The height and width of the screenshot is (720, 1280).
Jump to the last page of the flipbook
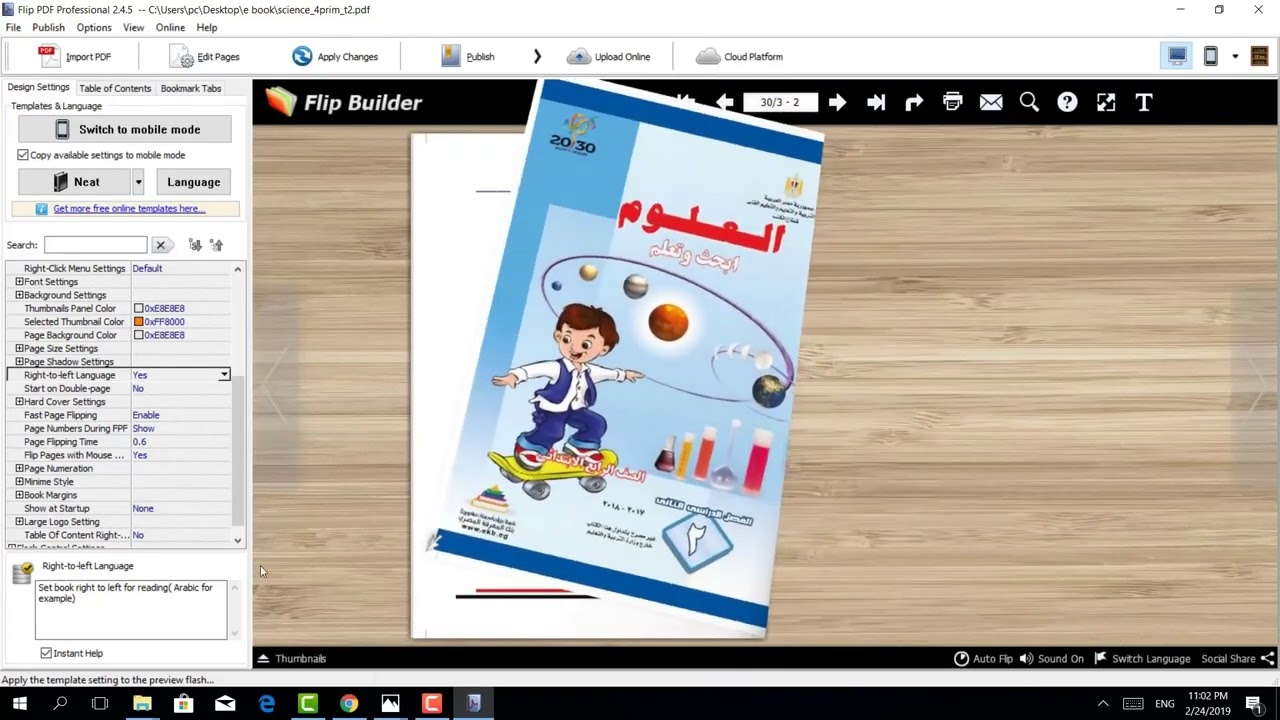[x=876, y=102]
